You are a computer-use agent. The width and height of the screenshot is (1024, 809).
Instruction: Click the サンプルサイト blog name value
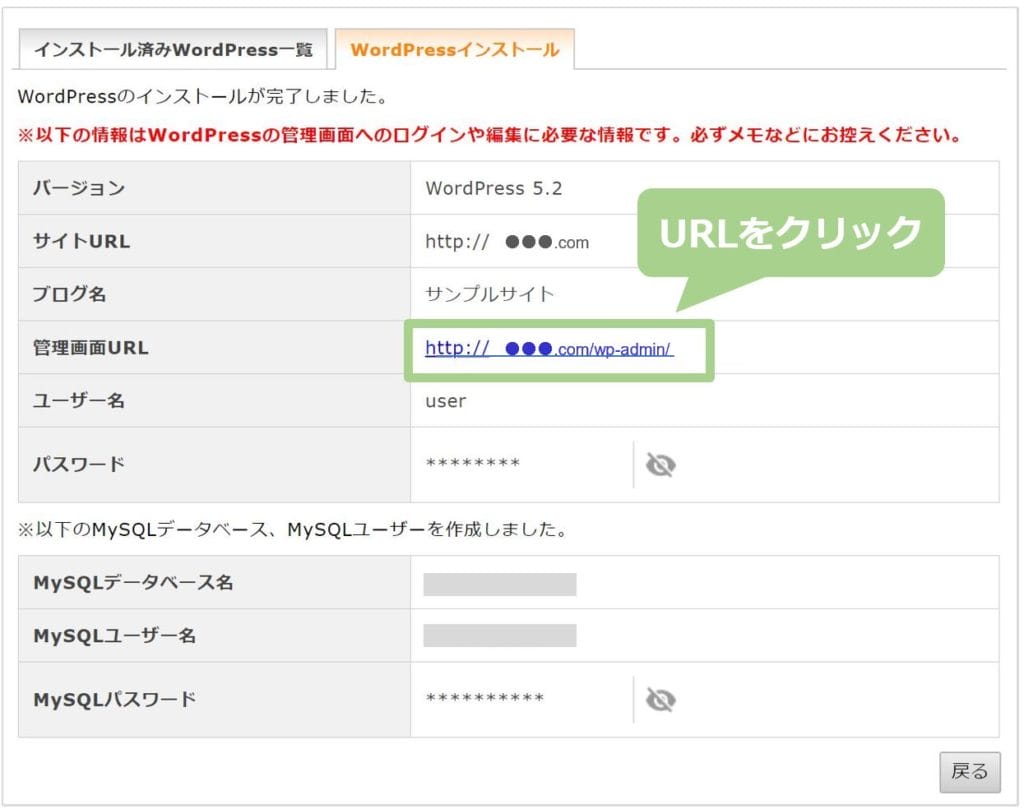489,294
